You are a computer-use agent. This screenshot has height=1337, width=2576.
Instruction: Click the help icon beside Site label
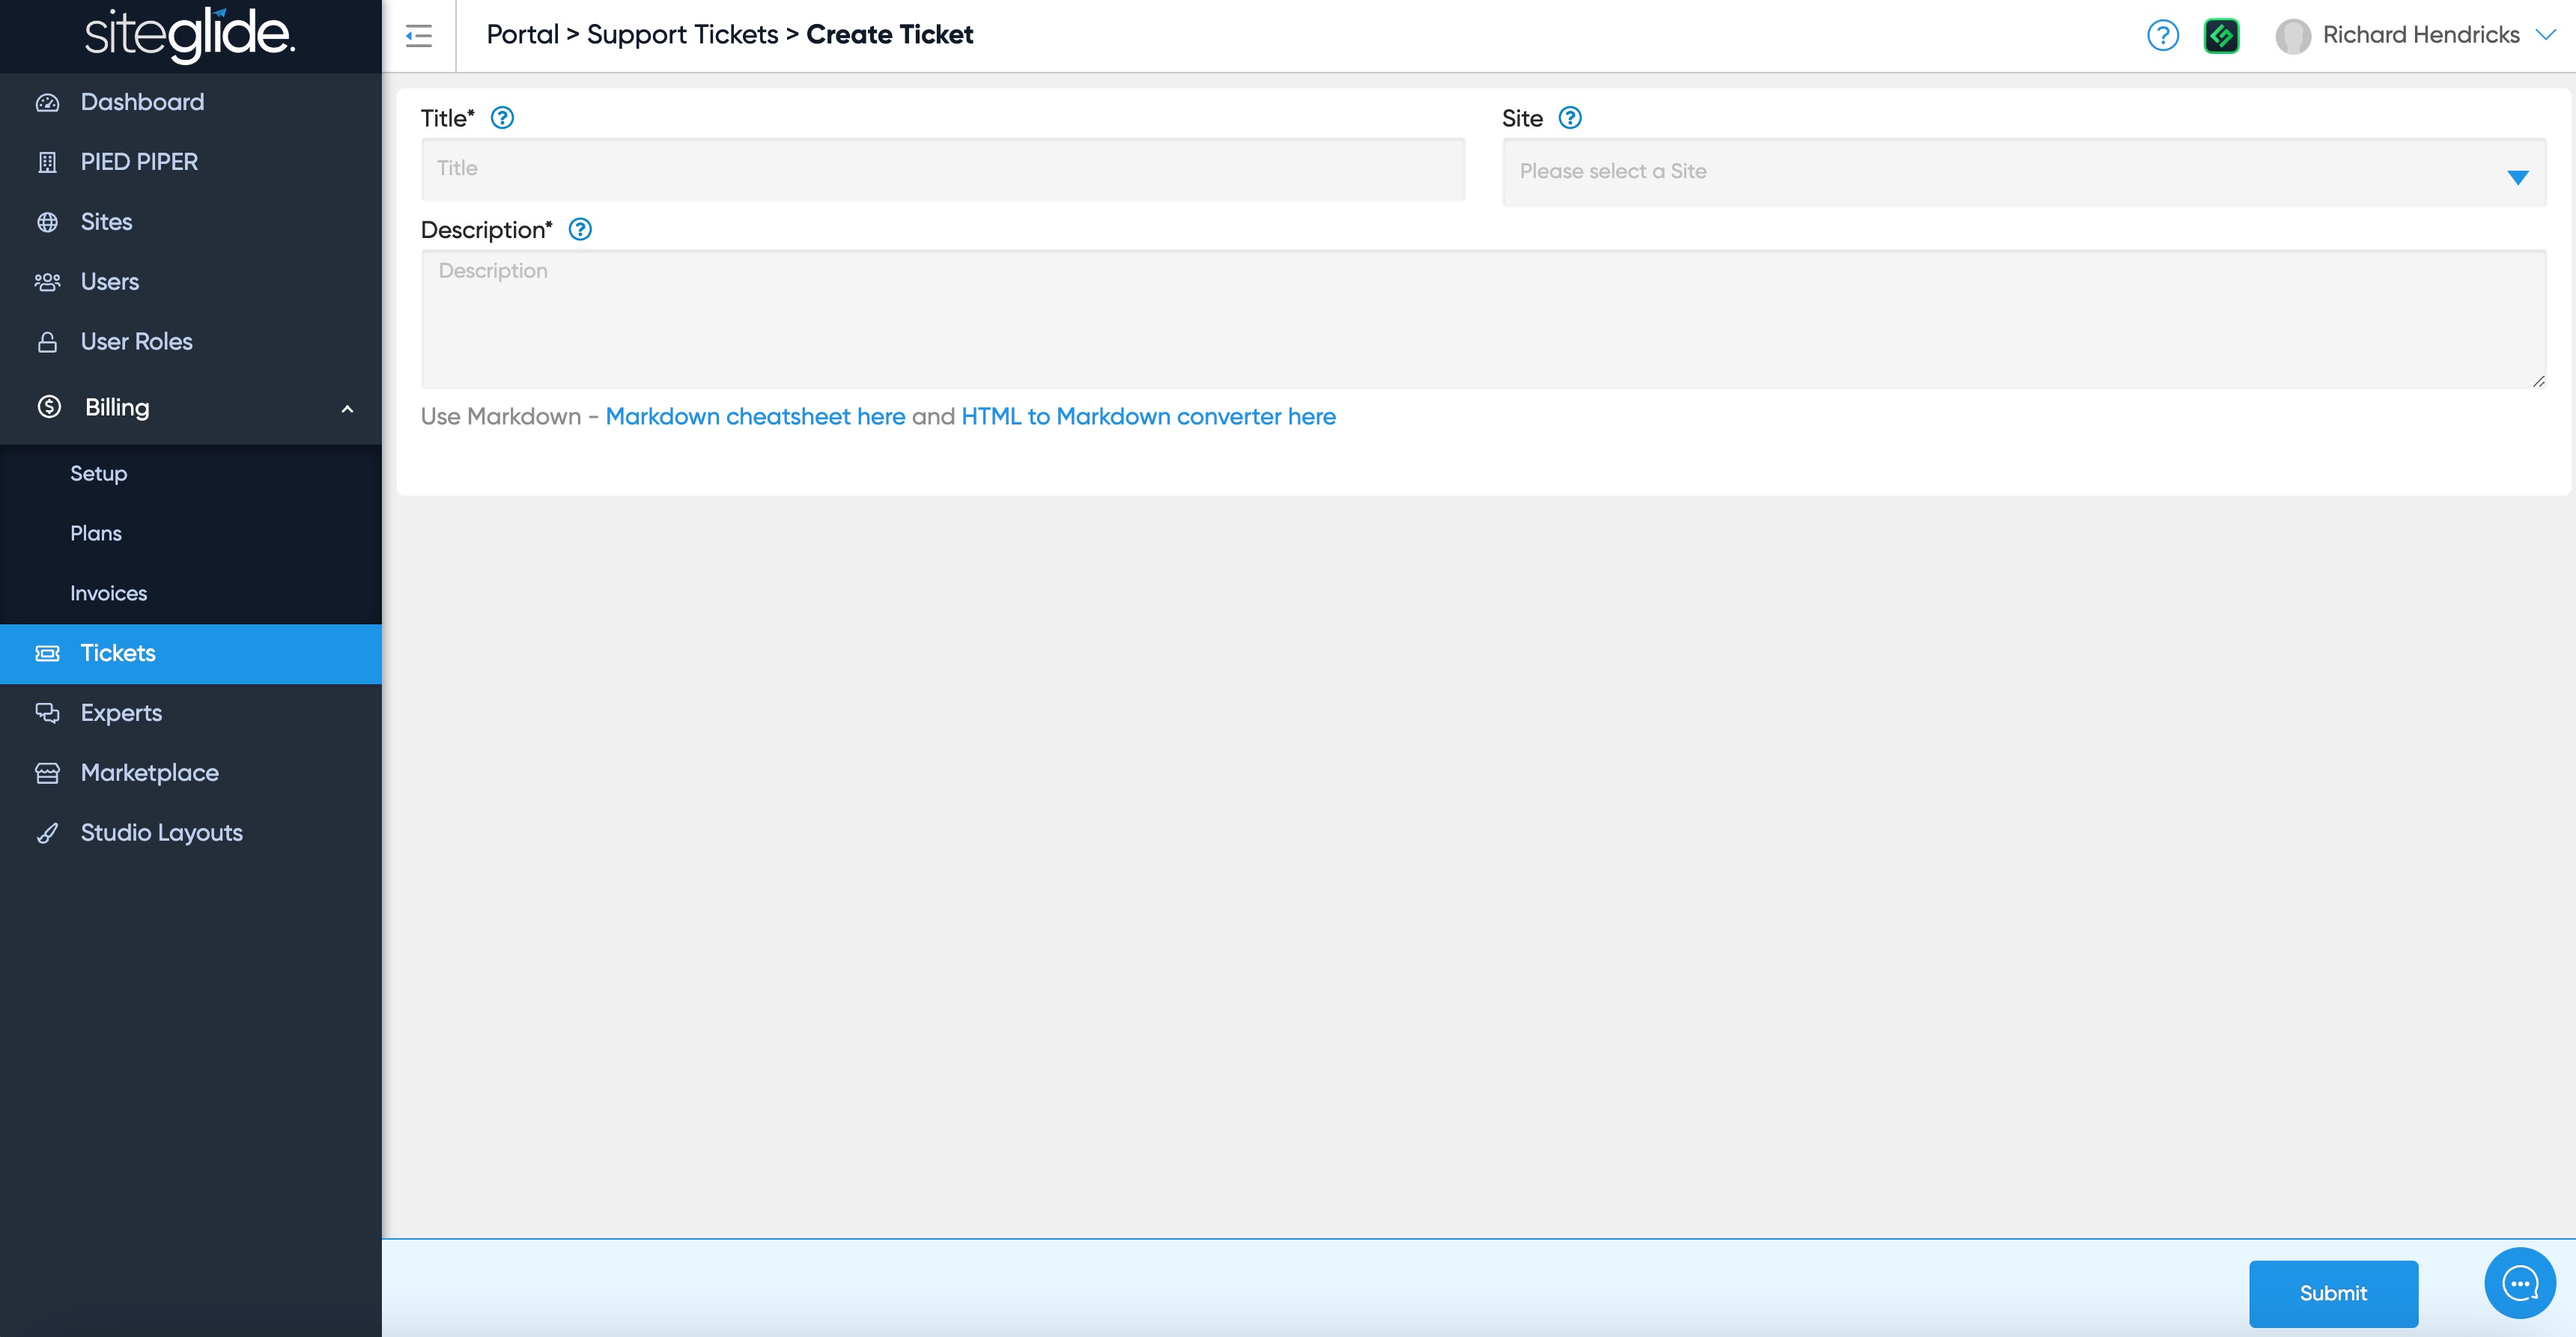pyautogui.click(x=1570, y=118)
